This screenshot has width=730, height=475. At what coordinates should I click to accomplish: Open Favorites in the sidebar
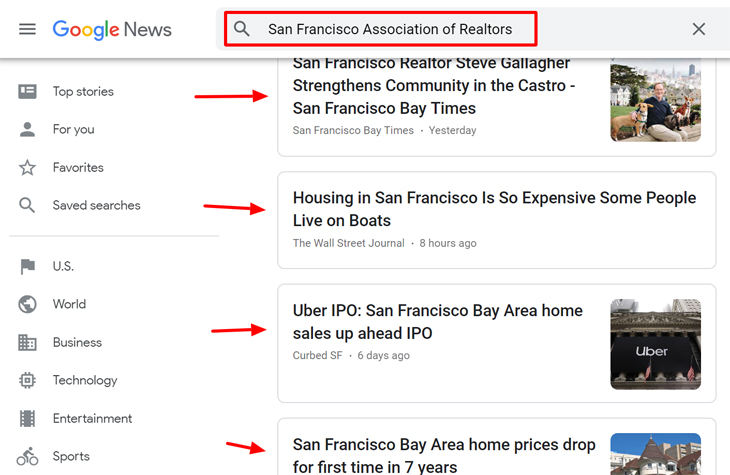coord(78,168)
